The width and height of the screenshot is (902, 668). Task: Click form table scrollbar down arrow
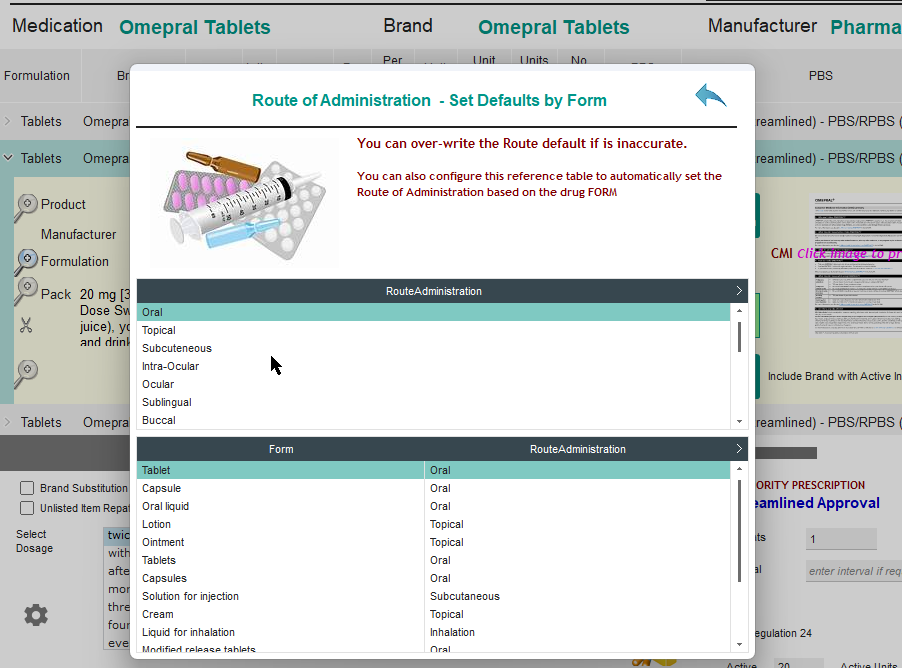tap(739, 644)
